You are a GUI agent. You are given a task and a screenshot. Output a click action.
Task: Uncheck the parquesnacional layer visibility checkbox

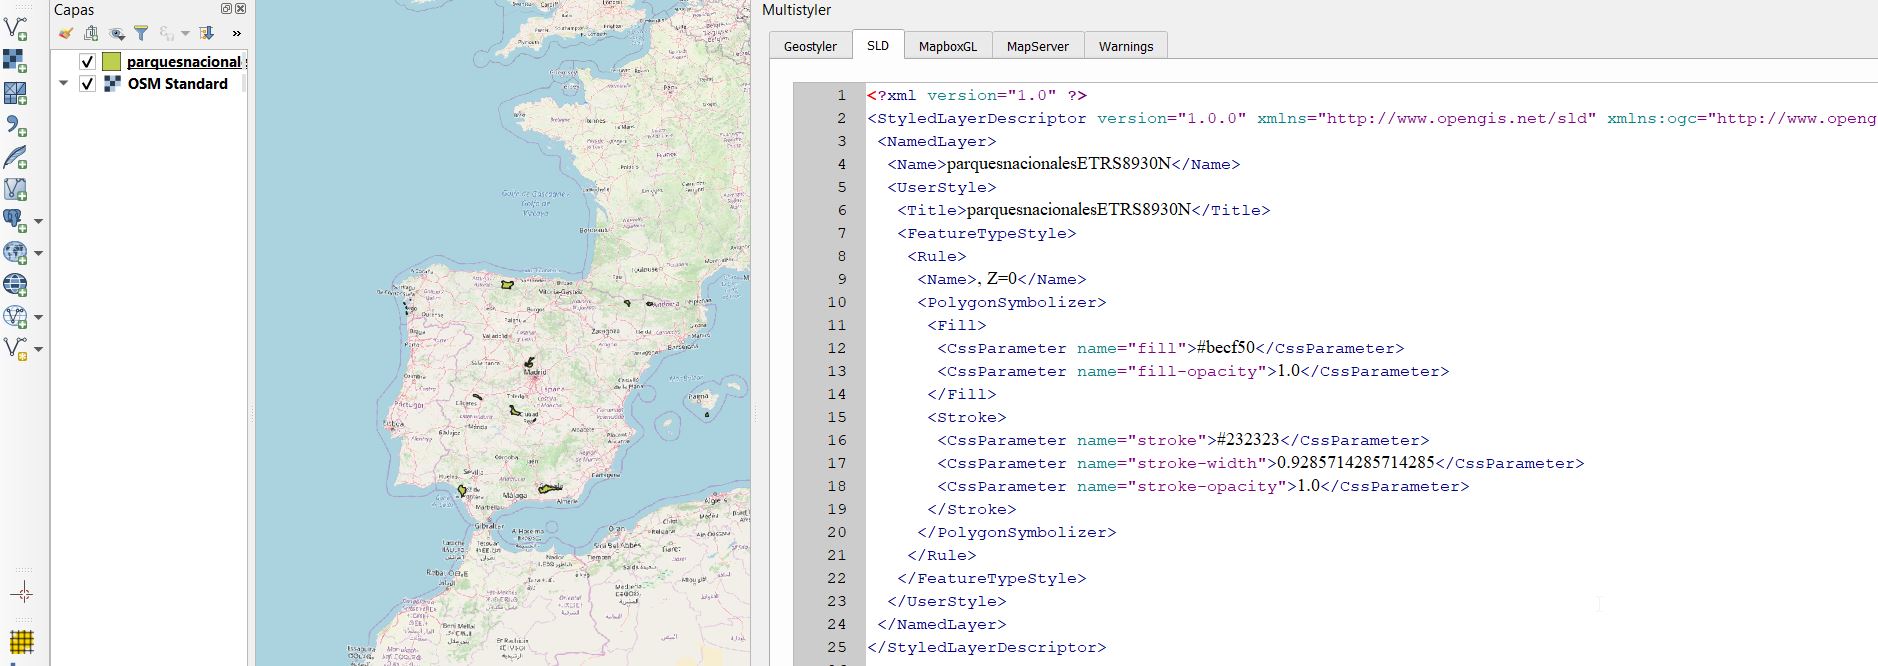point(87,62)
